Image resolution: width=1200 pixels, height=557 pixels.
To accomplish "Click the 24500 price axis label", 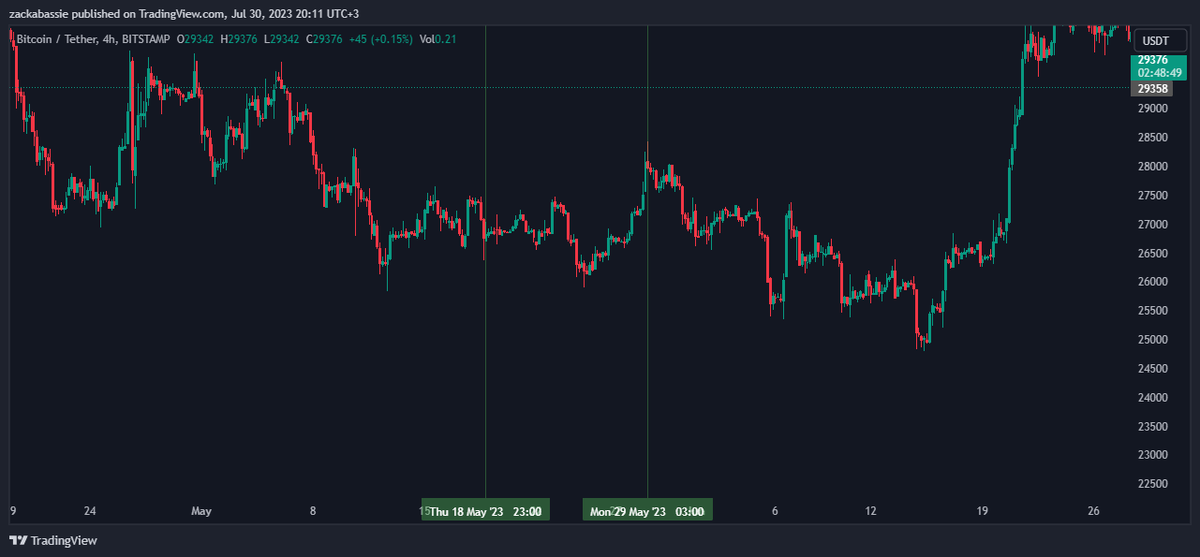I will [1153, 369].
